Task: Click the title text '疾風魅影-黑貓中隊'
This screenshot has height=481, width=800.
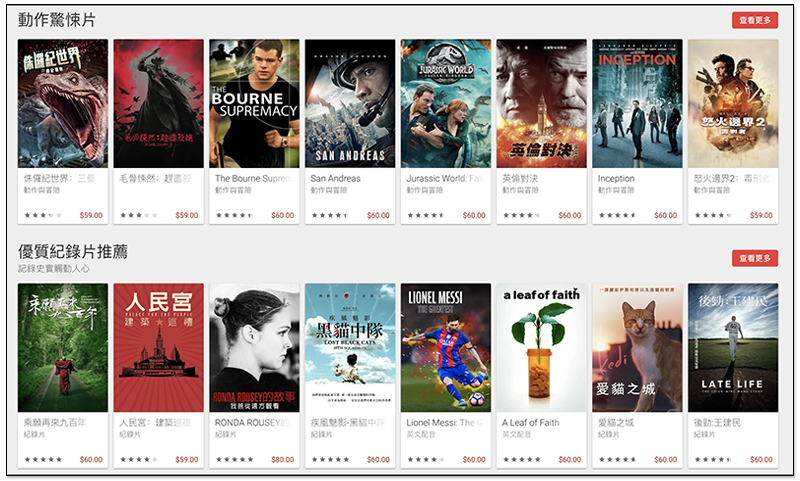Action: click(348, 422)
